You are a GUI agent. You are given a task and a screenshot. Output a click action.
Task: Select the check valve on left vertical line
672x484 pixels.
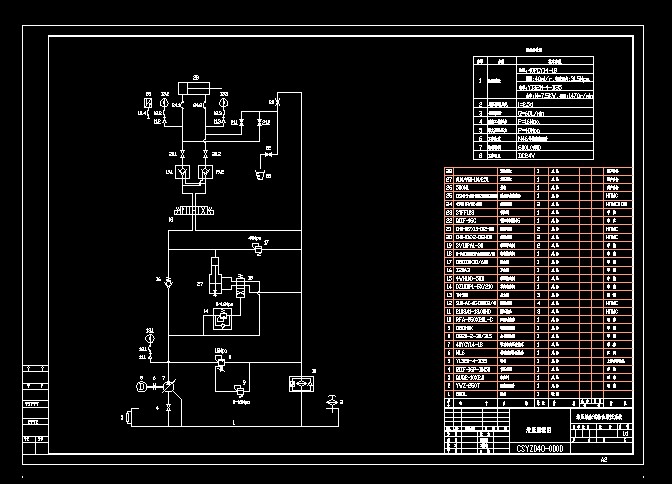(x=168, y=282)
